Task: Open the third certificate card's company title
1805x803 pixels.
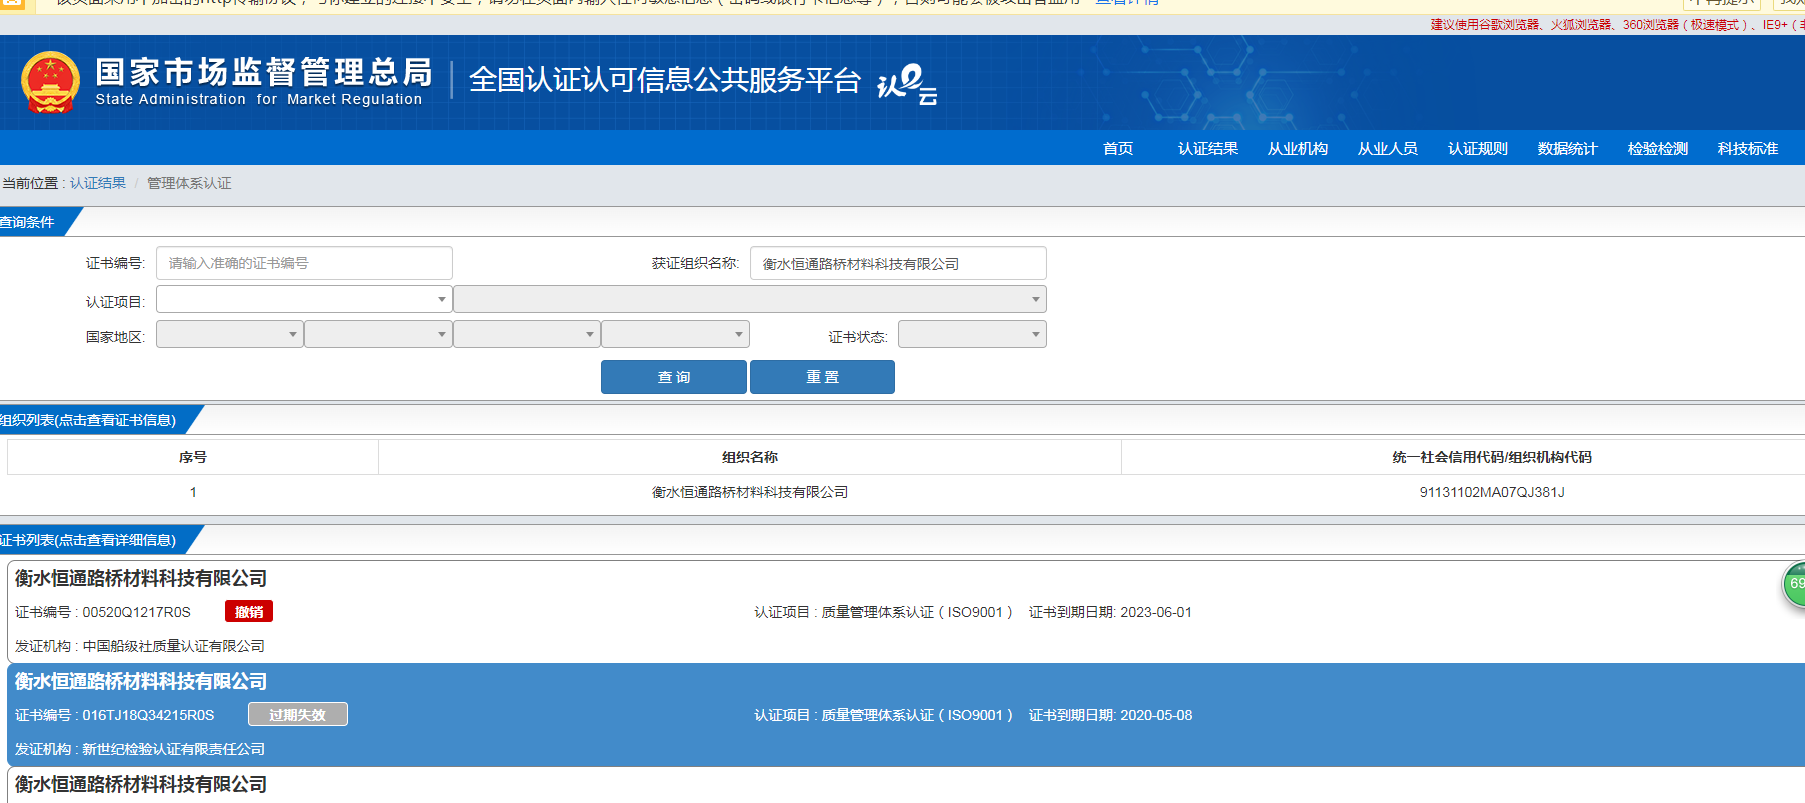Action: [141, 784]
